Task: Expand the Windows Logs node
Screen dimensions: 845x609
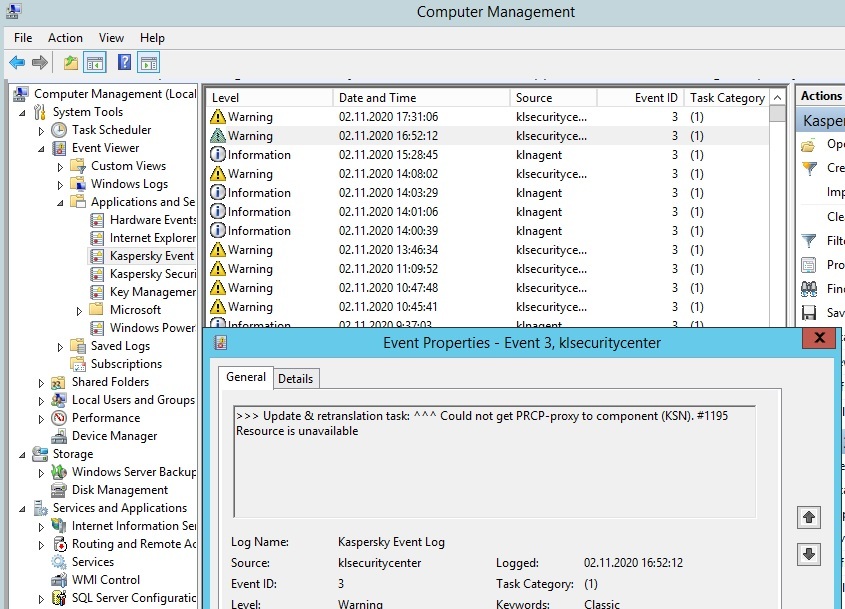Action: point(60,185)
